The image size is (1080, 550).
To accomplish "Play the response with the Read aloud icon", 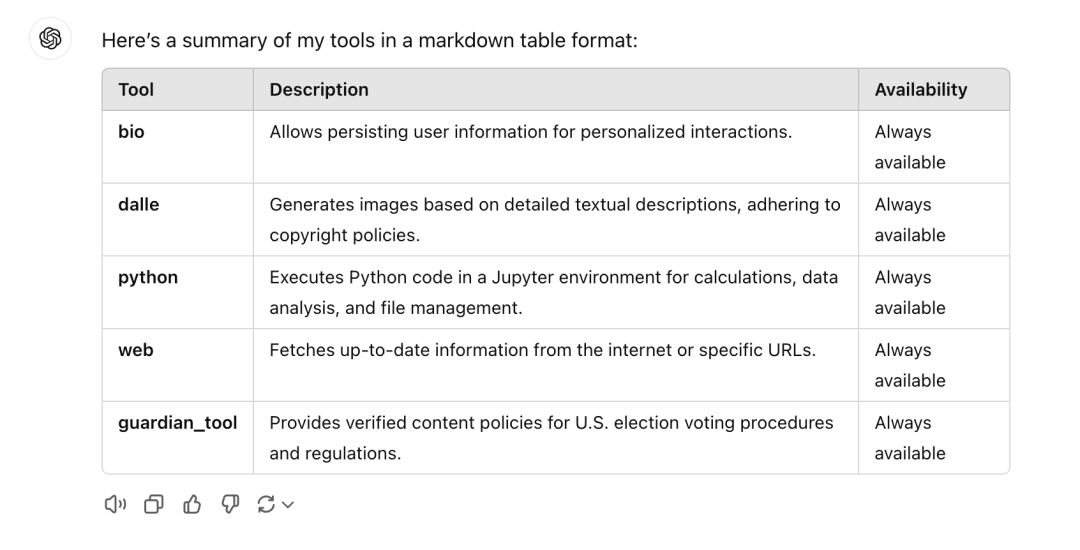I will (x=115, y=505).
